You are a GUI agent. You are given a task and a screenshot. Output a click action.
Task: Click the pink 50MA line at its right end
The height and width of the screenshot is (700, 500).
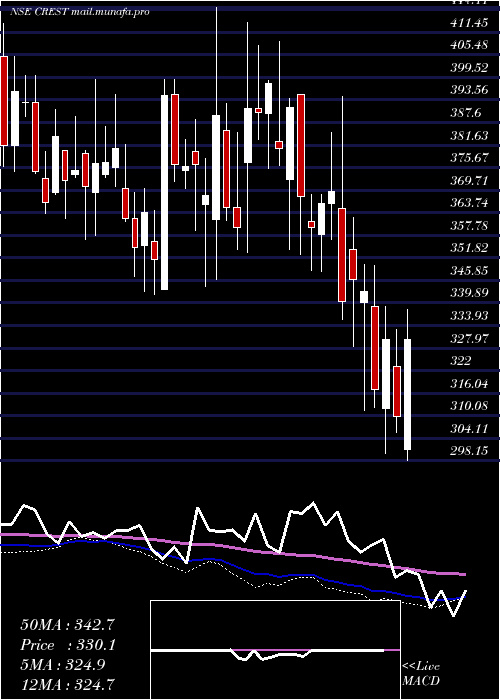(464, 575)
